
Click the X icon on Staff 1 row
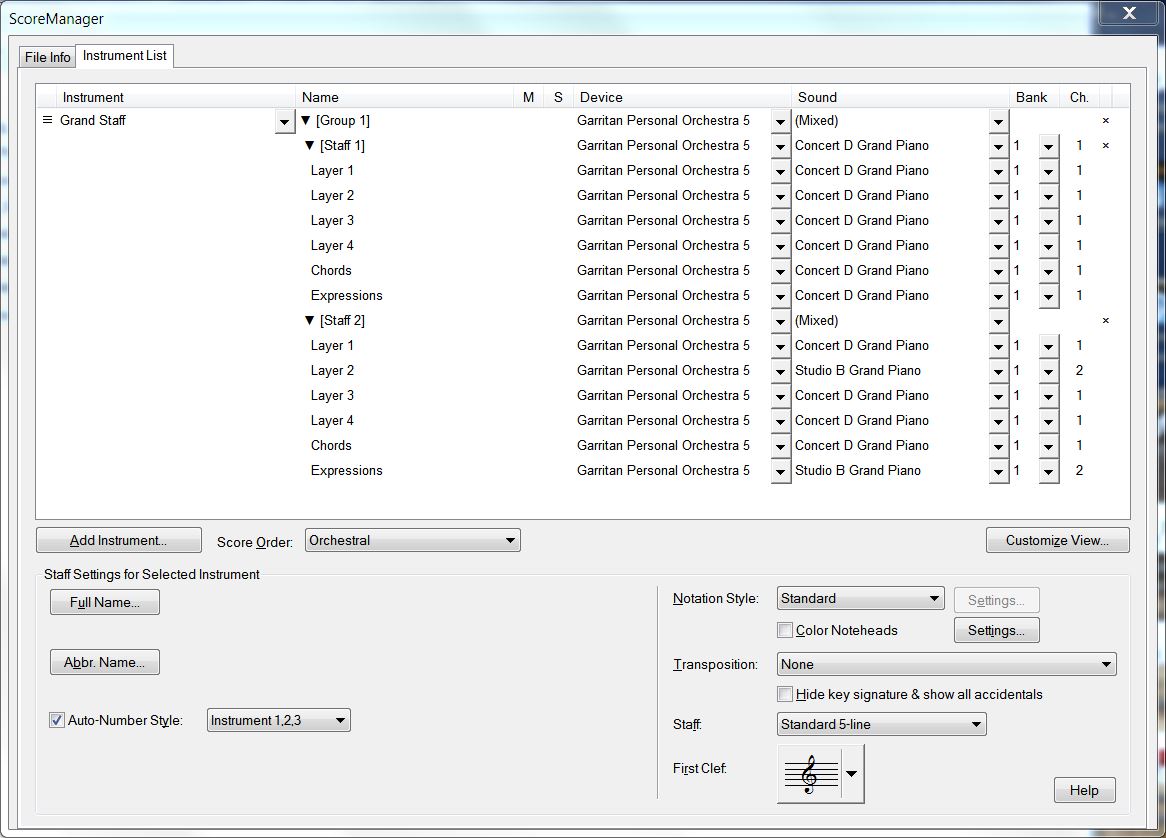[x=1105, y=145]
